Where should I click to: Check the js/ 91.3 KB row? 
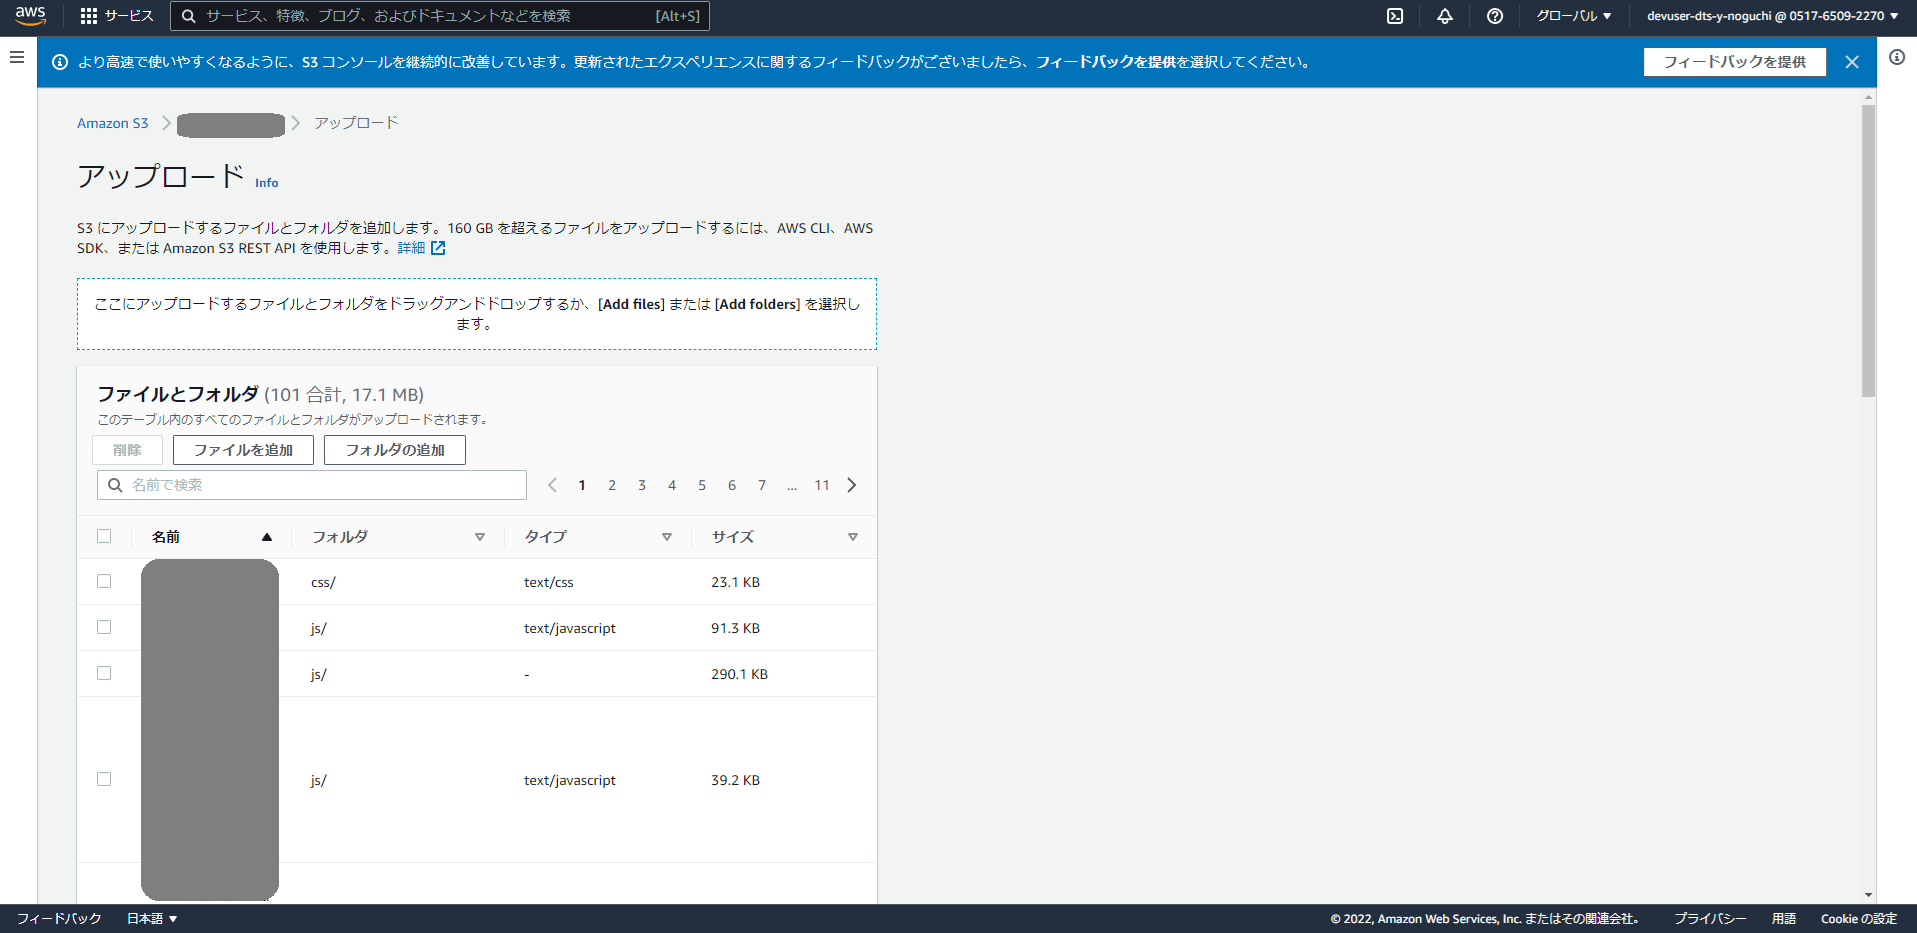(x=104, y=627)
